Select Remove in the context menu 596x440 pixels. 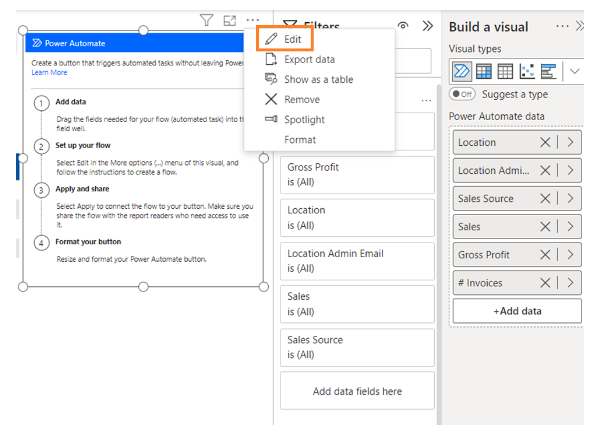point(319,100)
